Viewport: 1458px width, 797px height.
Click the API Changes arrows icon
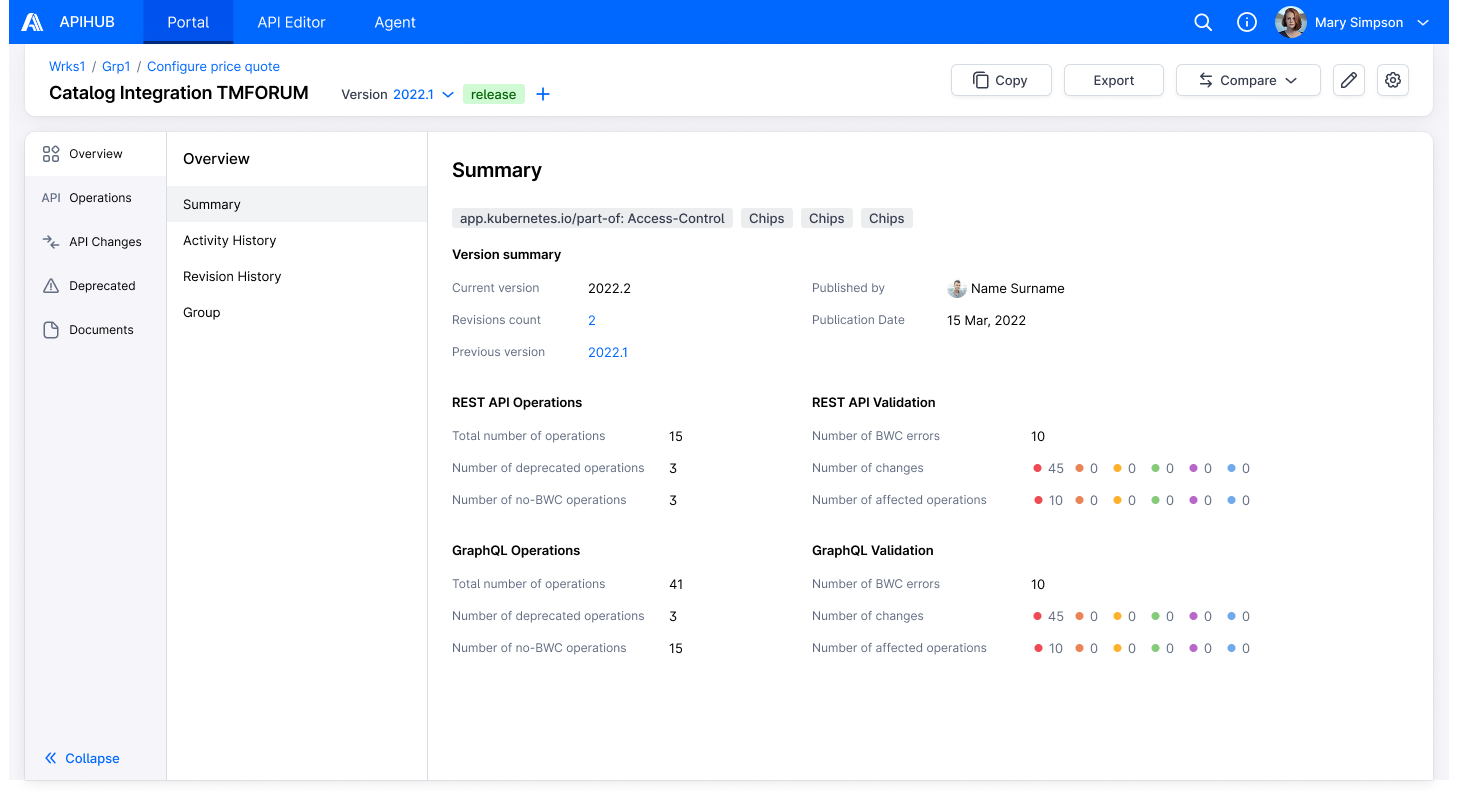click(x=51, y=242)
